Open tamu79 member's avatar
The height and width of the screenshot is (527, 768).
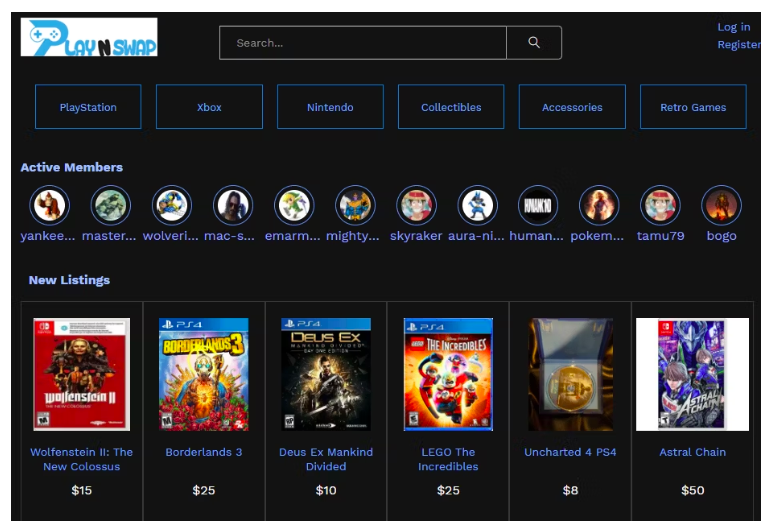point(660,205)
